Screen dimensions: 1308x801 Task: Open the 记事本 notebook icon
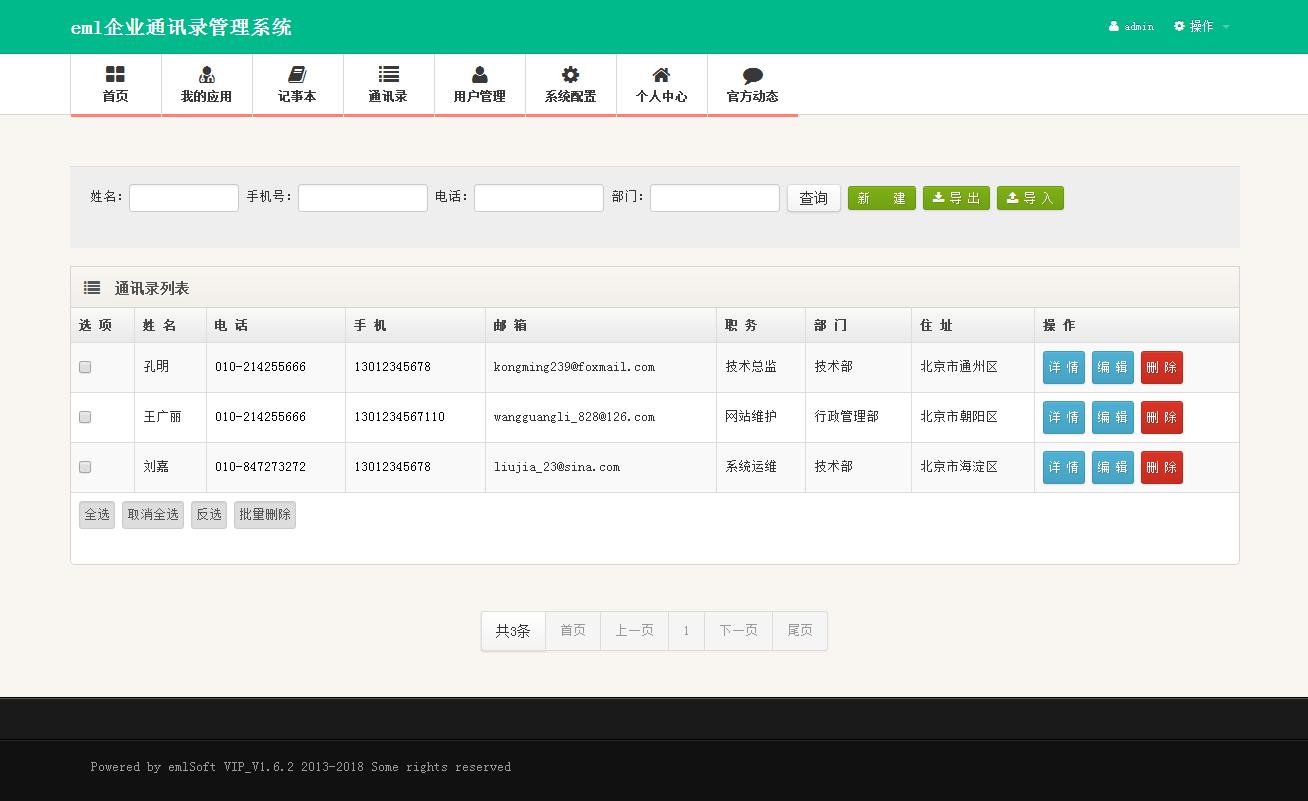(x=297, y=75)
